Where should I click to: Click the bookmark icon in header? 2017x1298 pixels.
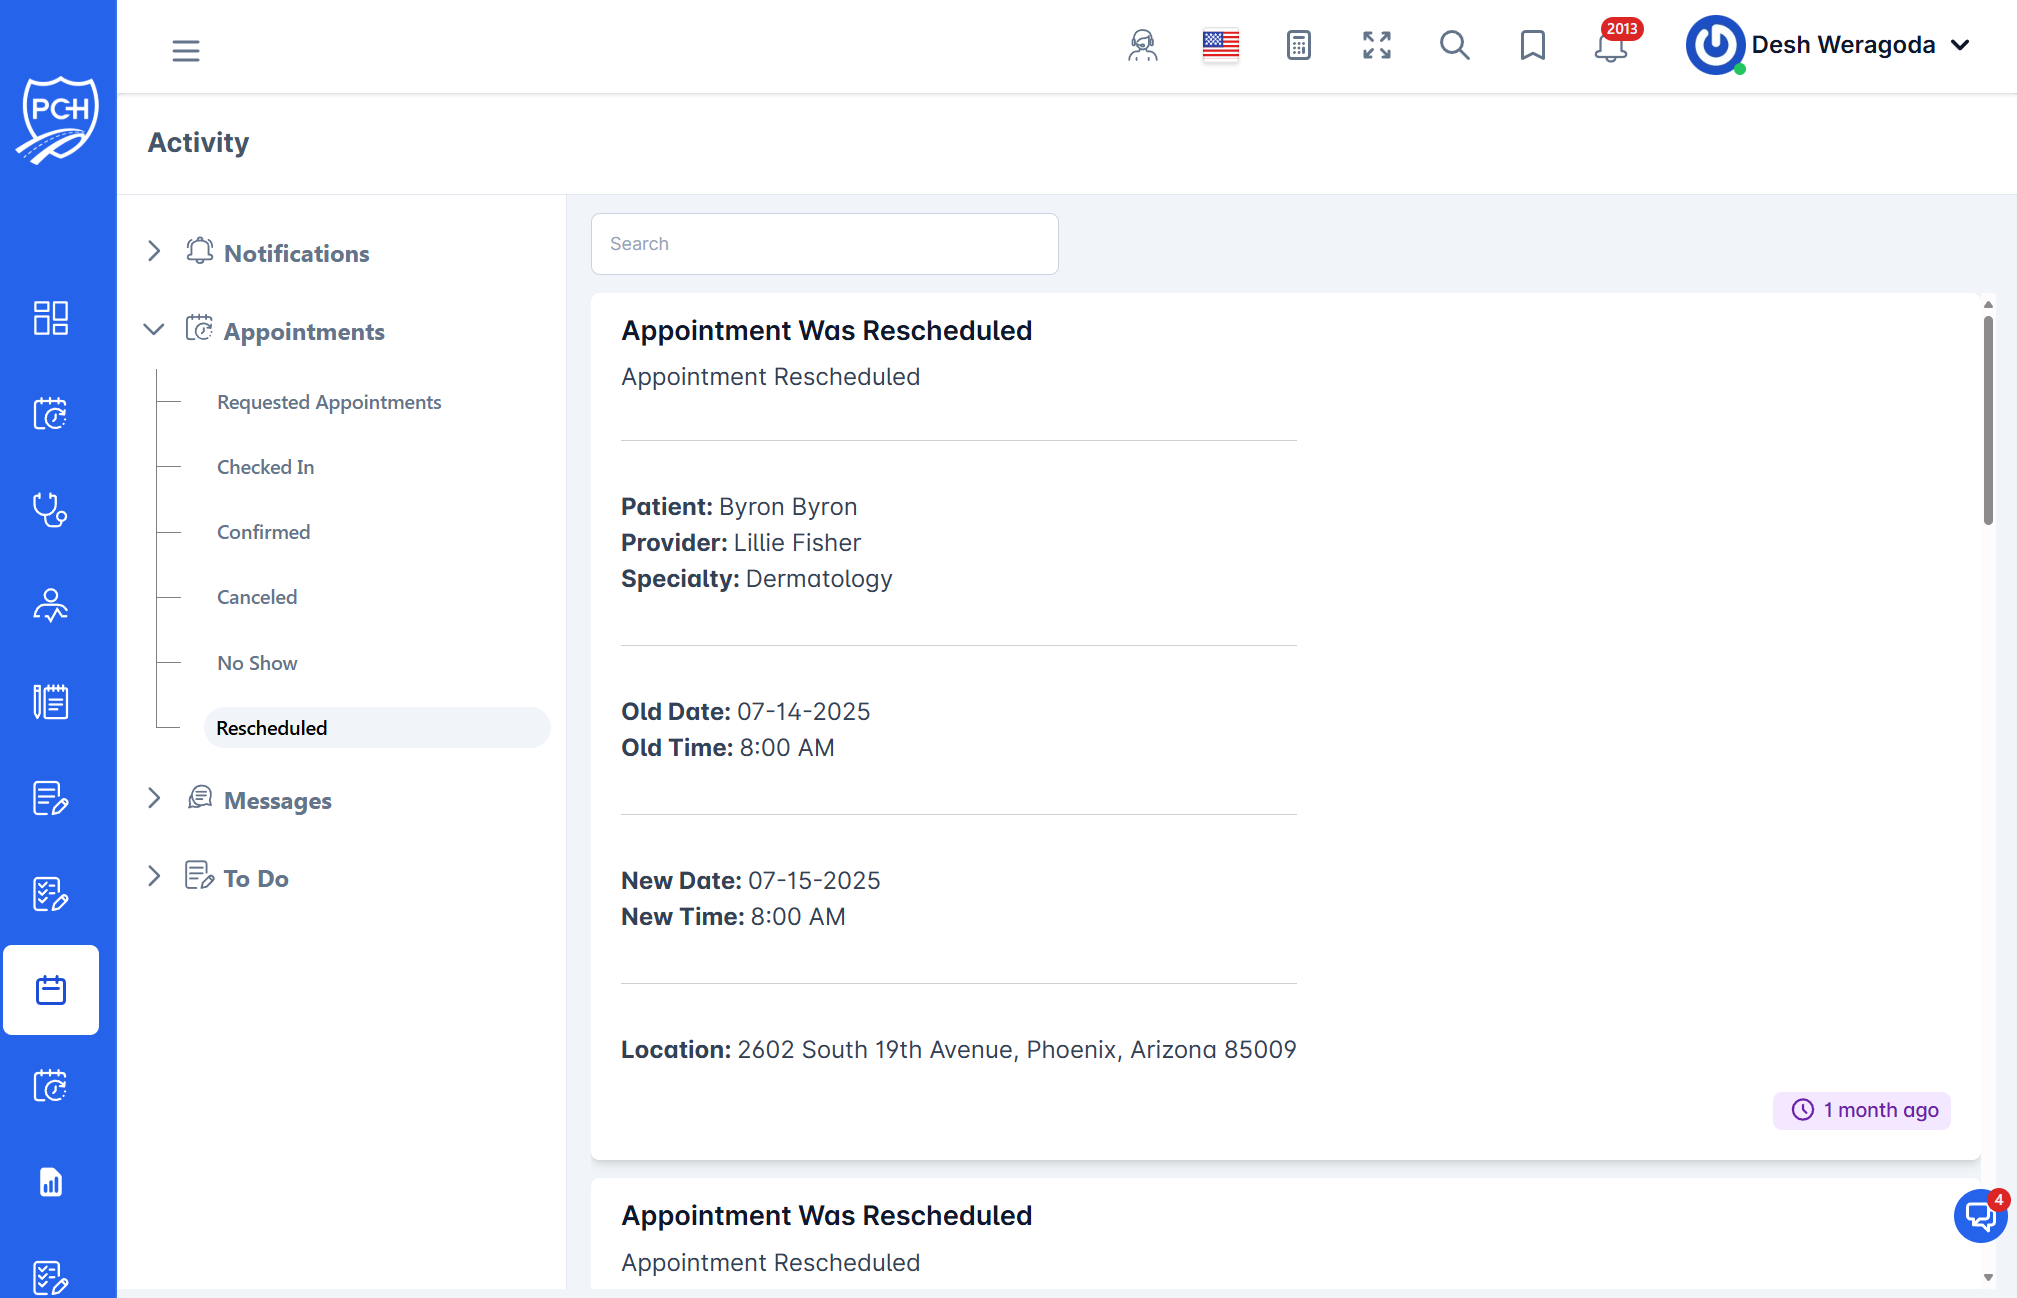pyautogui.click(x=1532, y=46)
